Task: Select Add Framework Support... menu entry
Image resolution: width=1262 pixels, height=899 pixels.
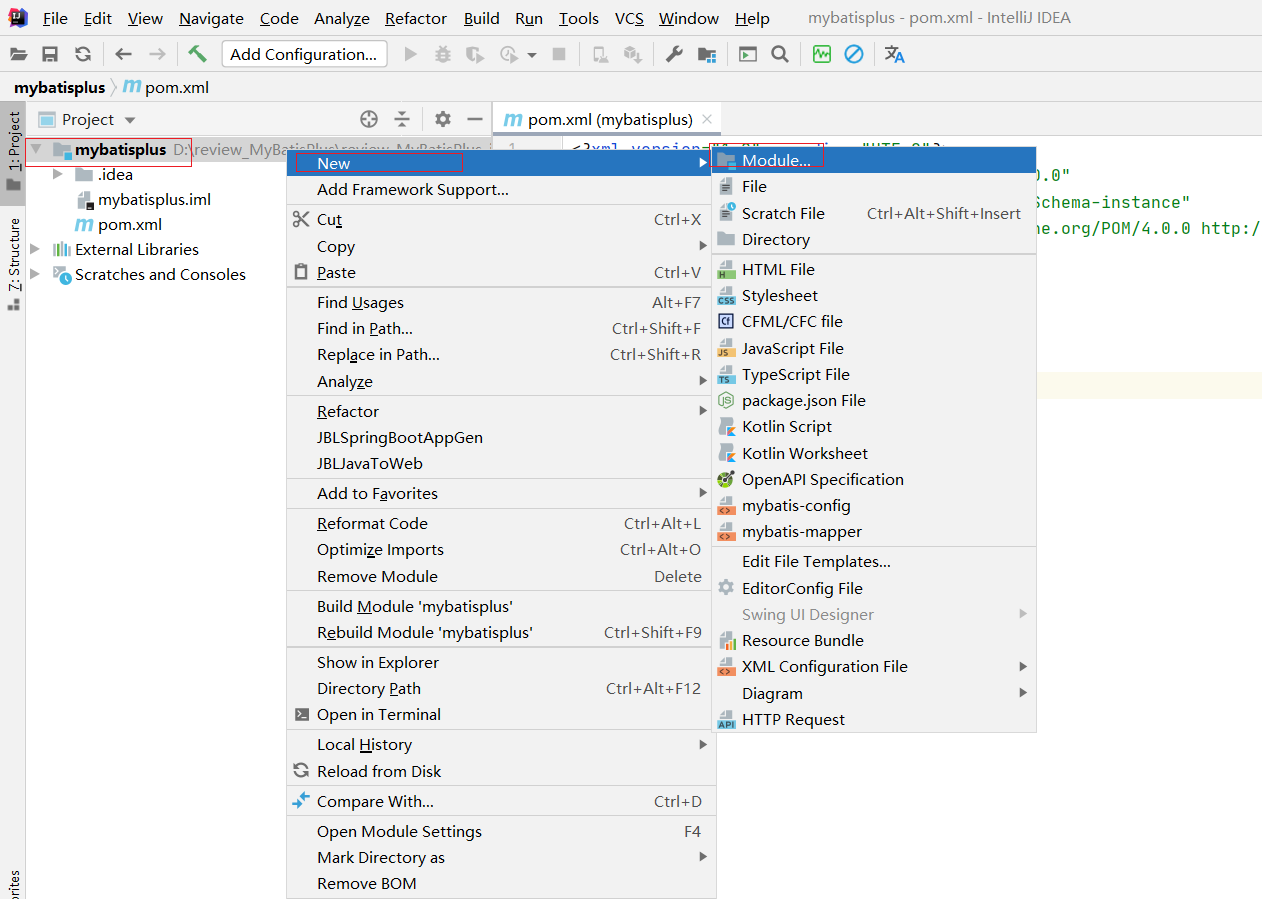Action: click(500, 189)
